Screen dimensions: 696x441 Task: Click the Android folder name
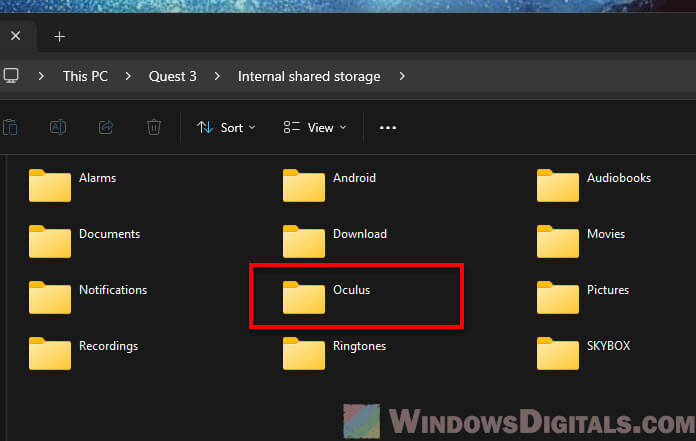354,178
